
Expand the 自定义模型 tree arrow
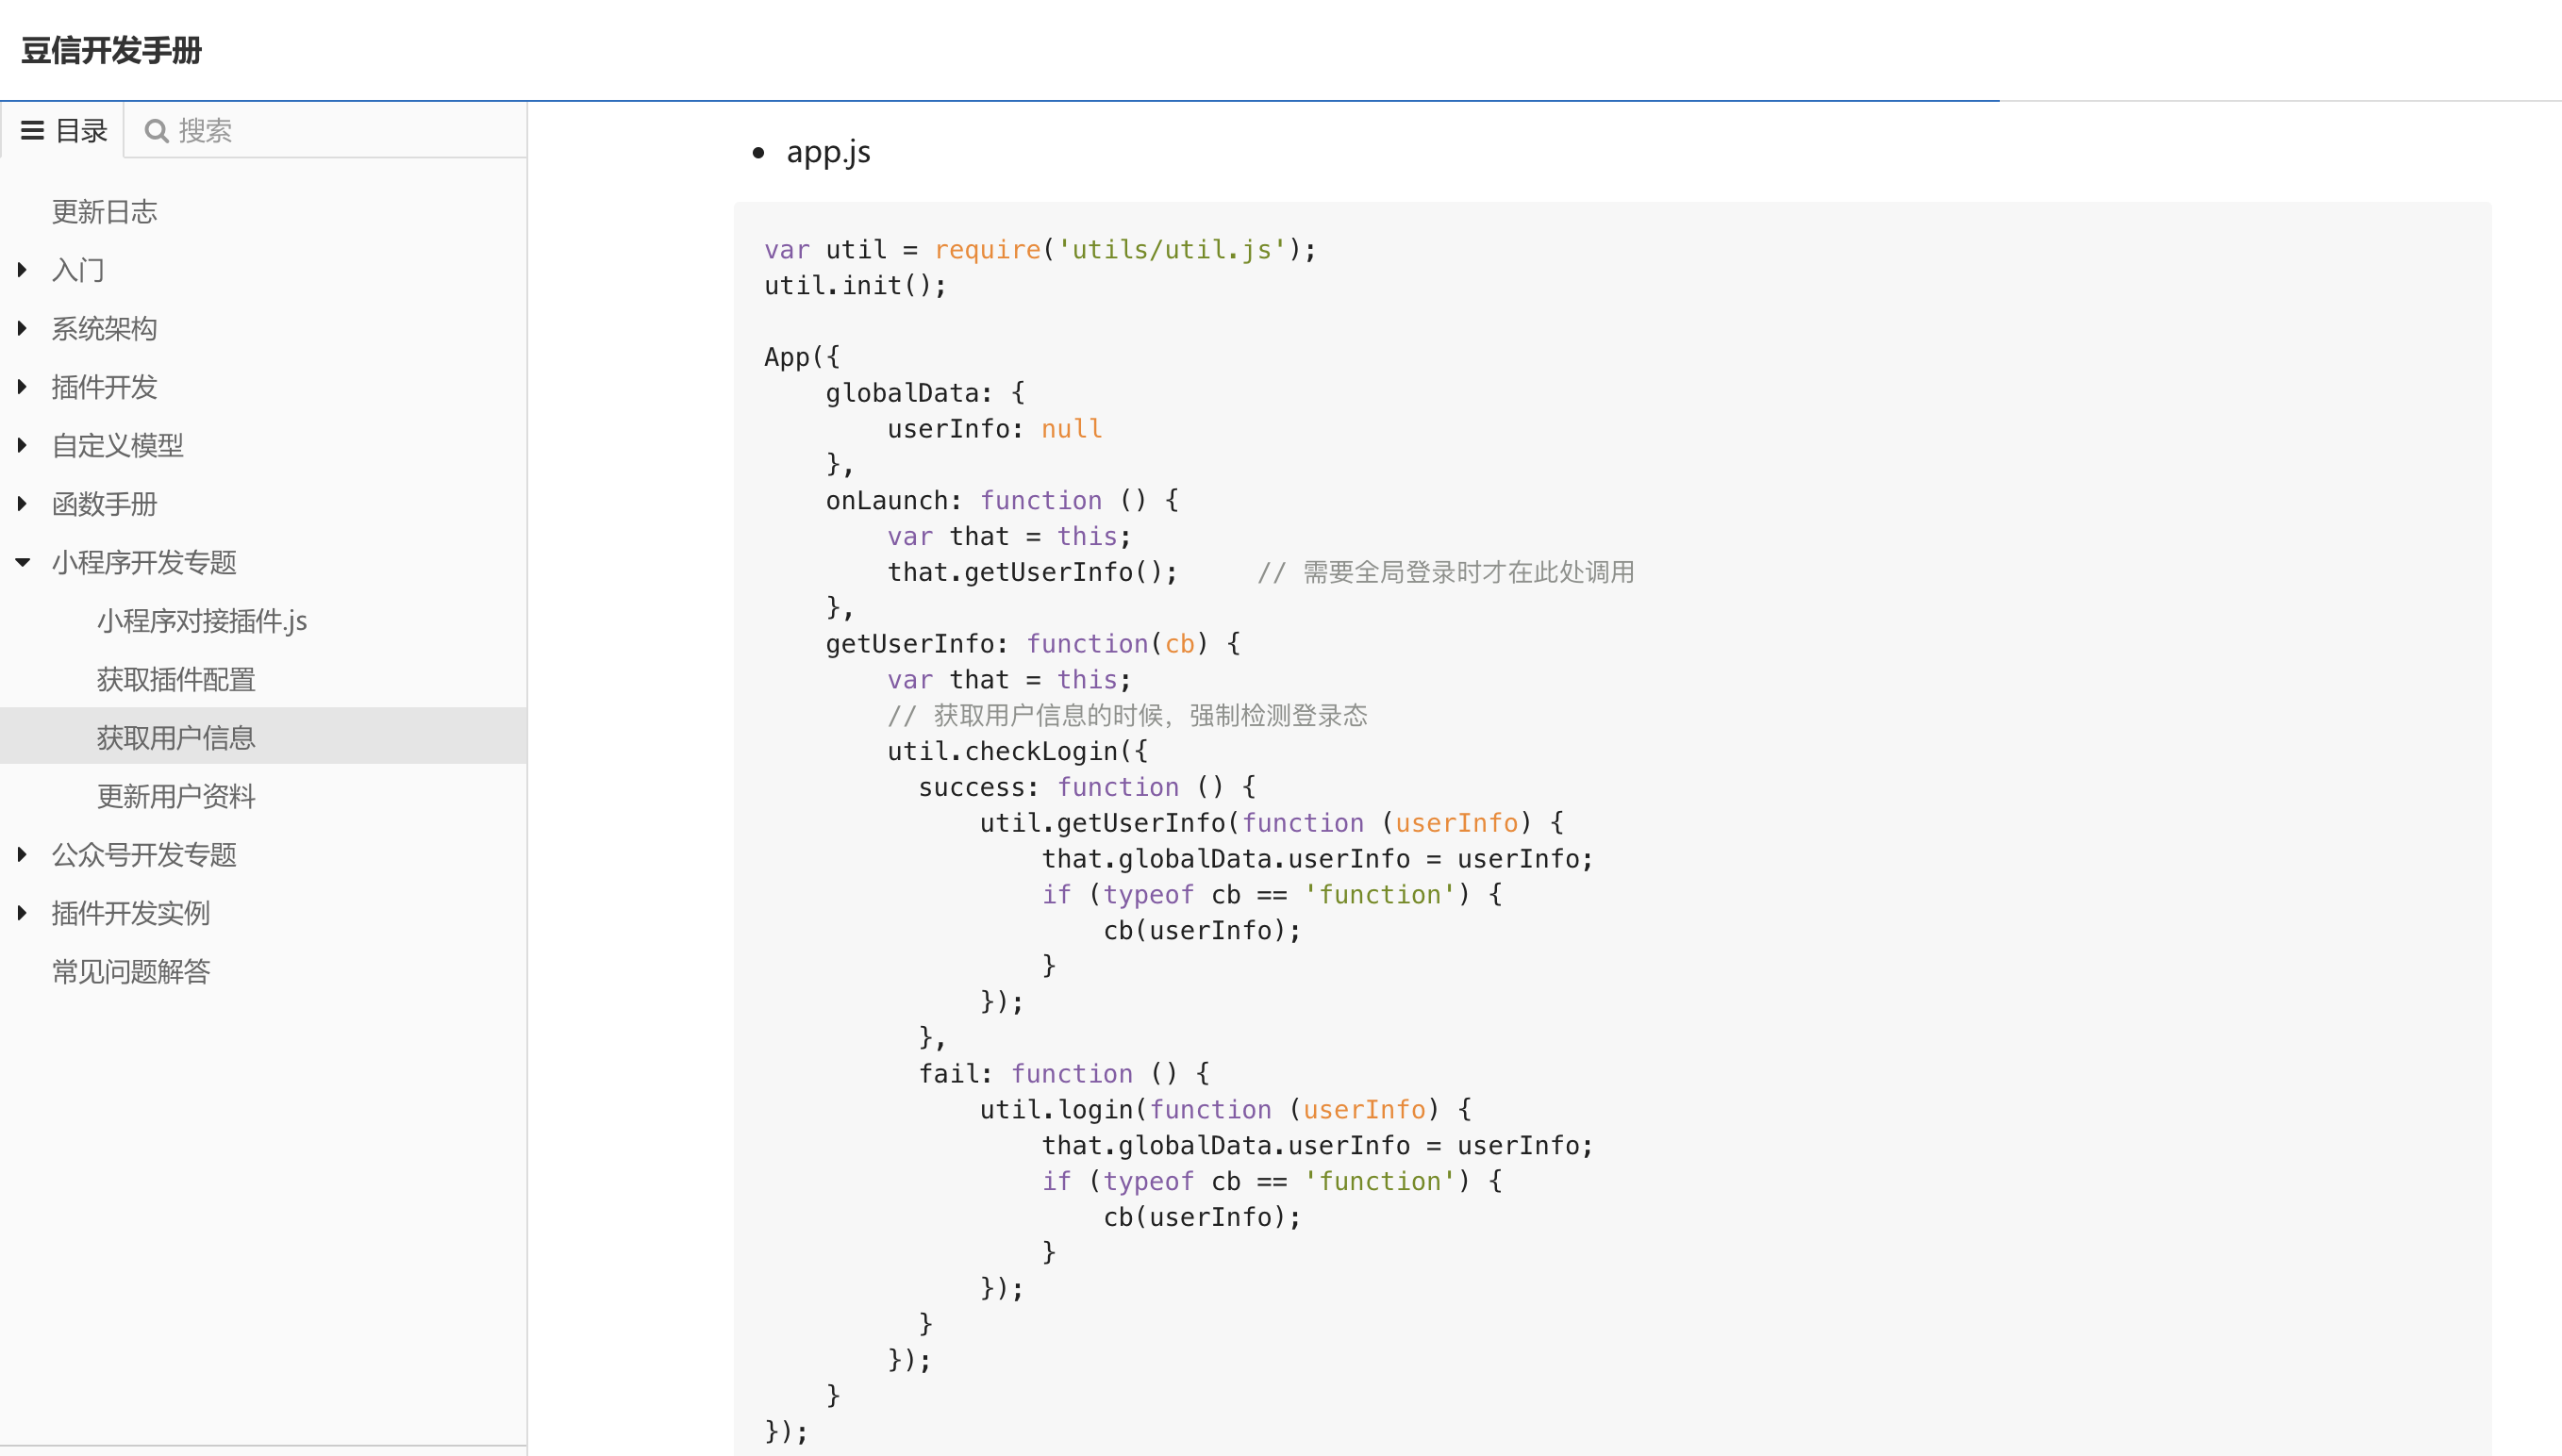(x=22, y=445)
